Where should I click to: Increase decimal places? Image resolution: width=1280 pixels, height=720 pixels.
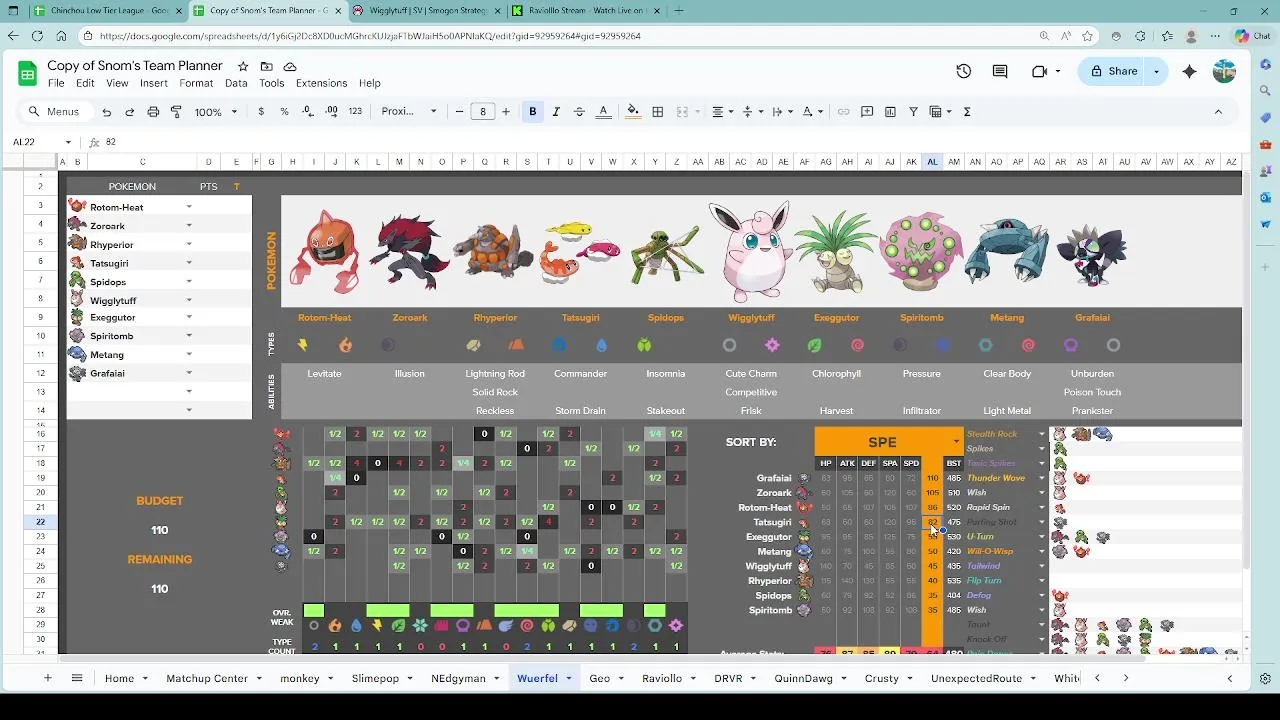pyautogui.click(x=331, y=112)
